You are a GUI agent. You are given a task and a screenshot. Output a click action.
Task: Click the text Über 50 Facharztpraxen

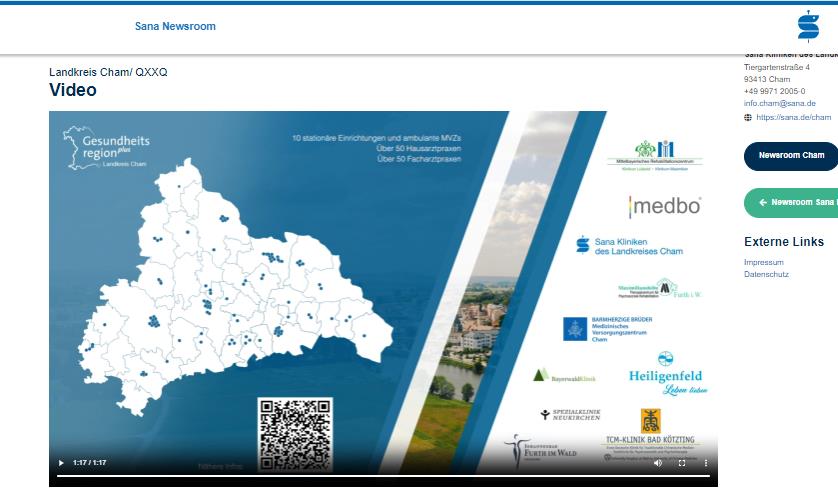click(418, 159)
